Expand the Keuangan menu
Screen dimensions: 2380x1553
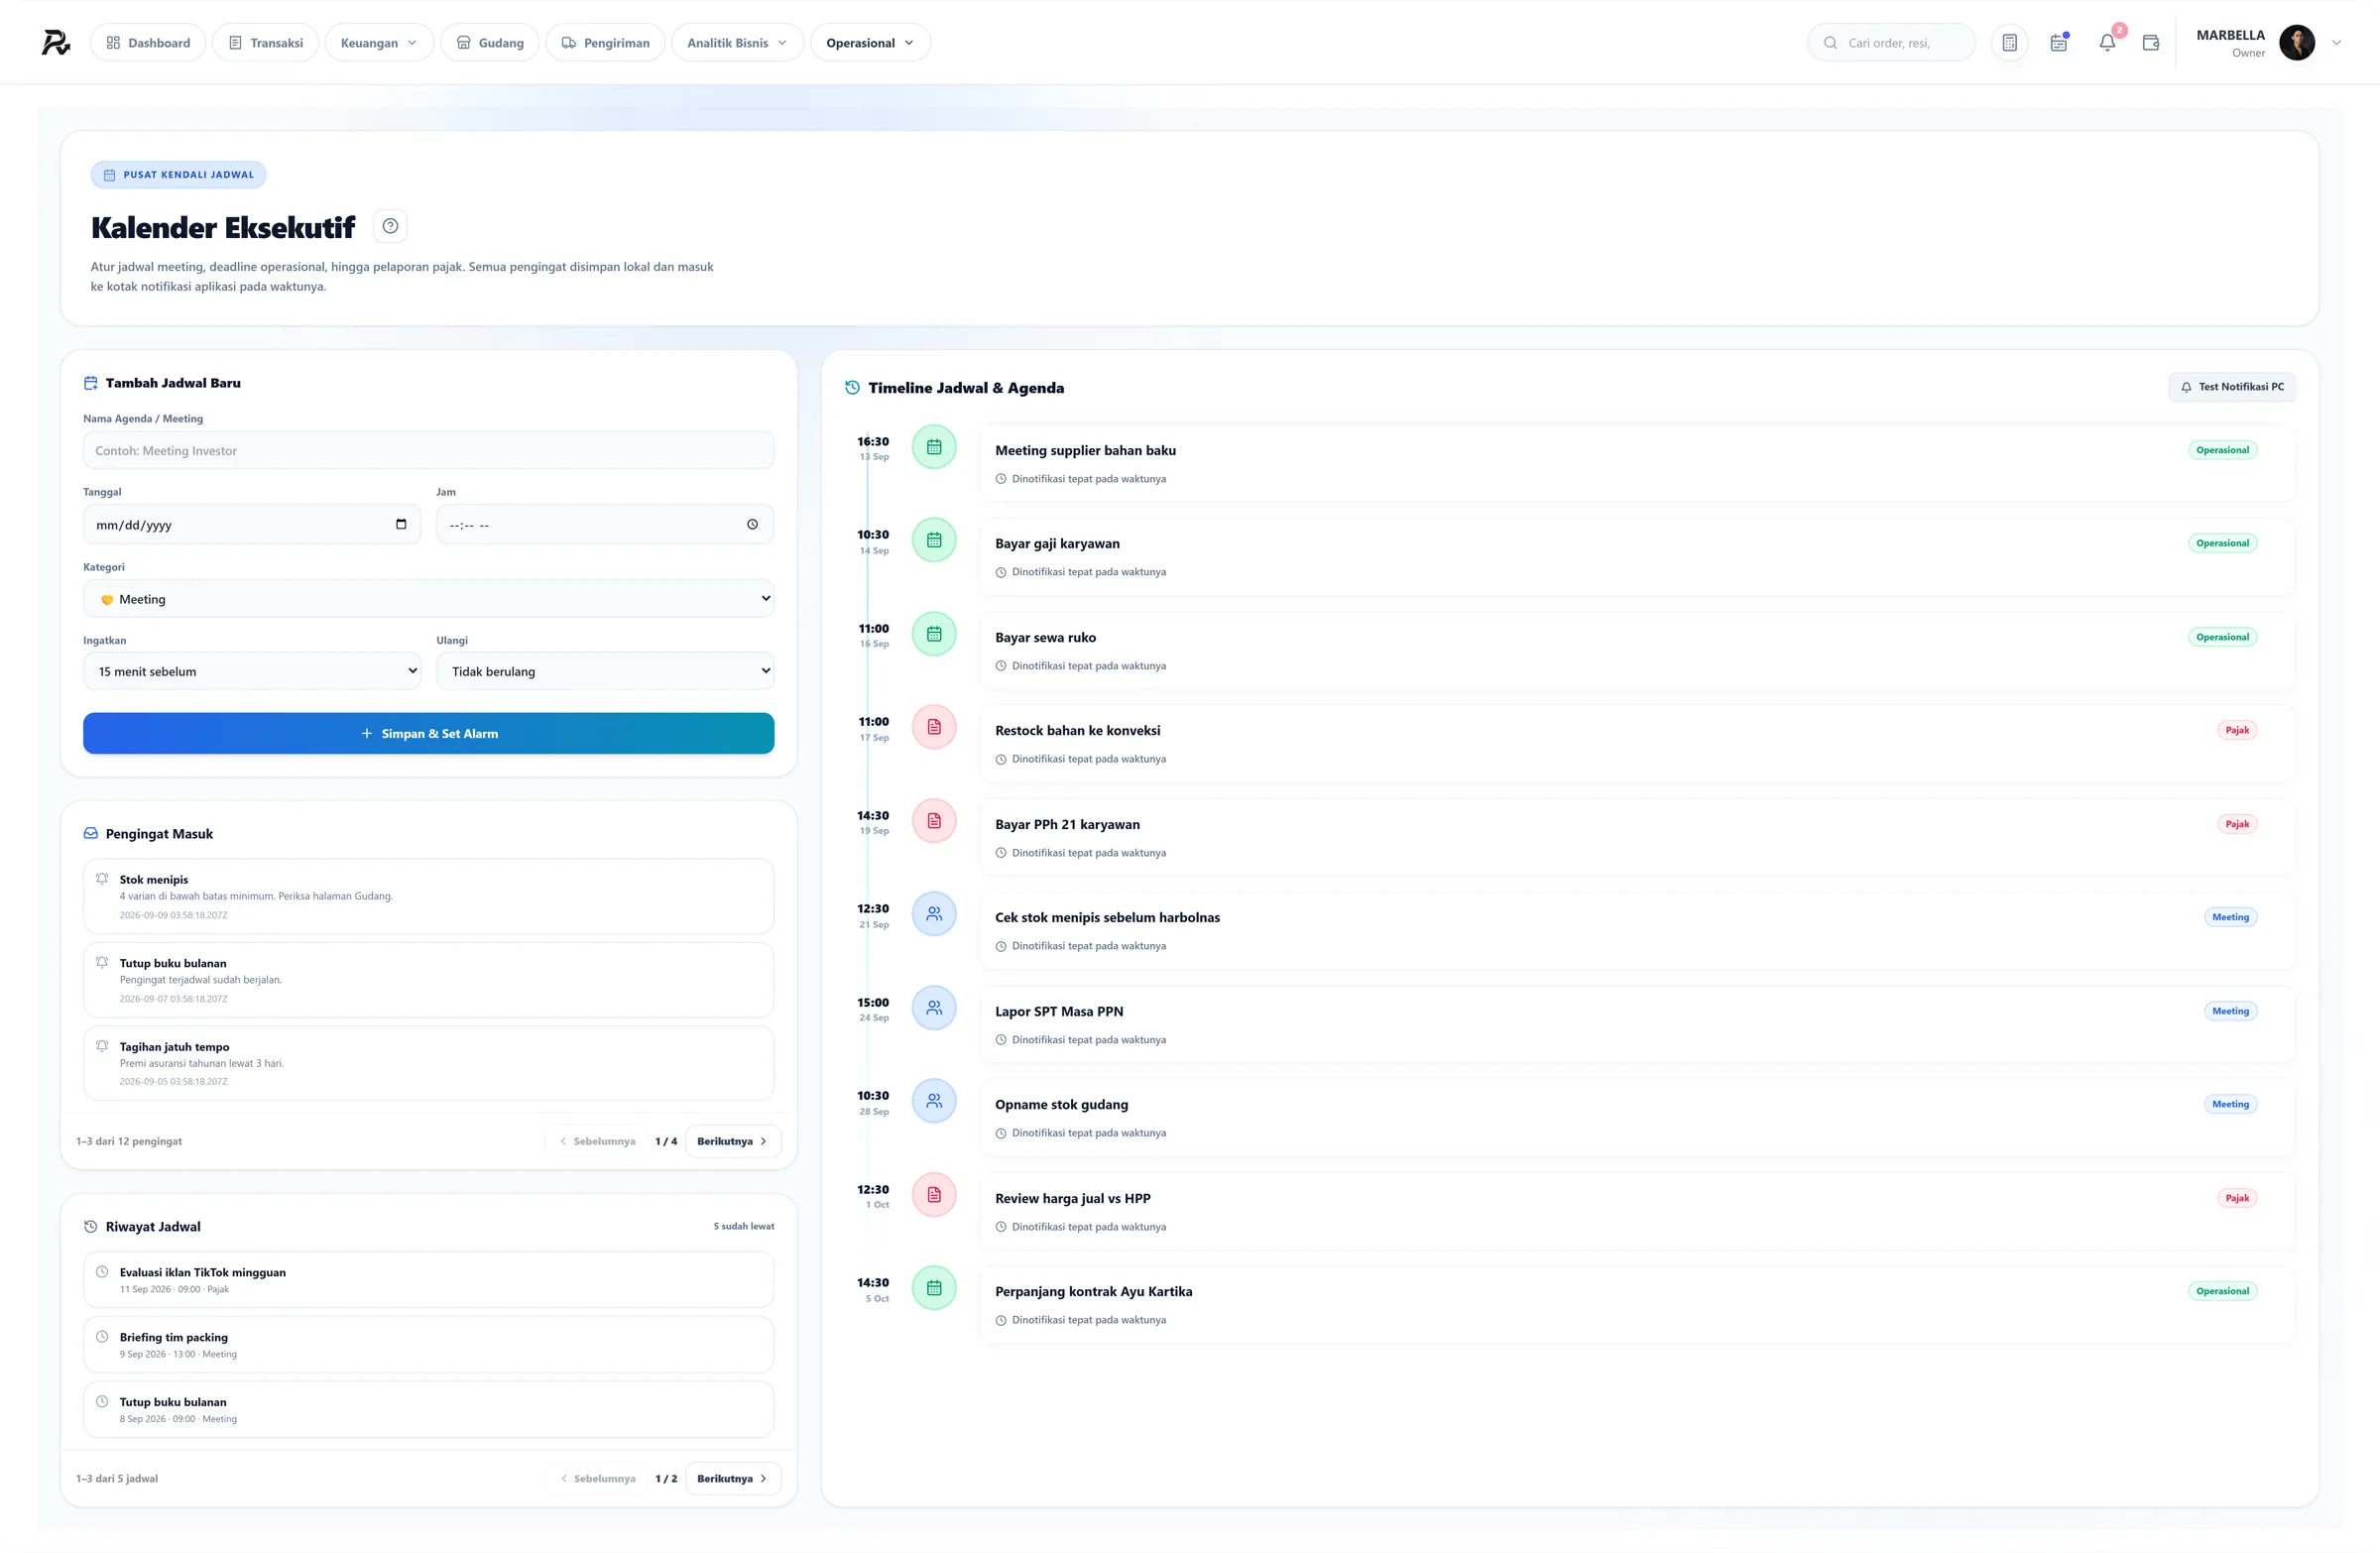tap(379, 43)
